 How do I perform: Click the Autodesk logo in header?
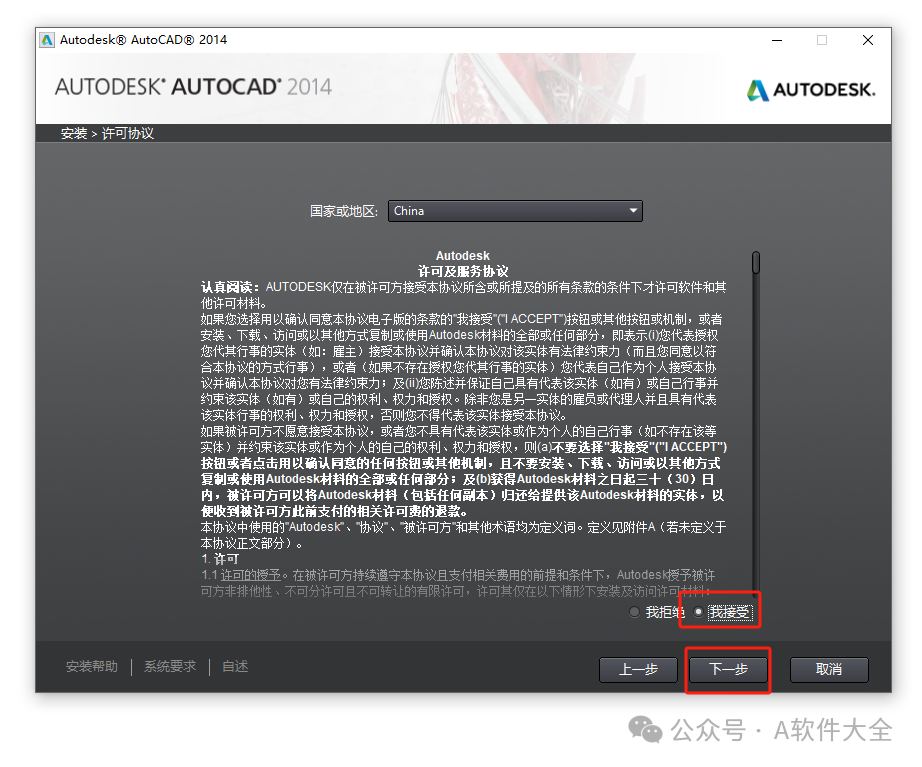tap(811, 90)
